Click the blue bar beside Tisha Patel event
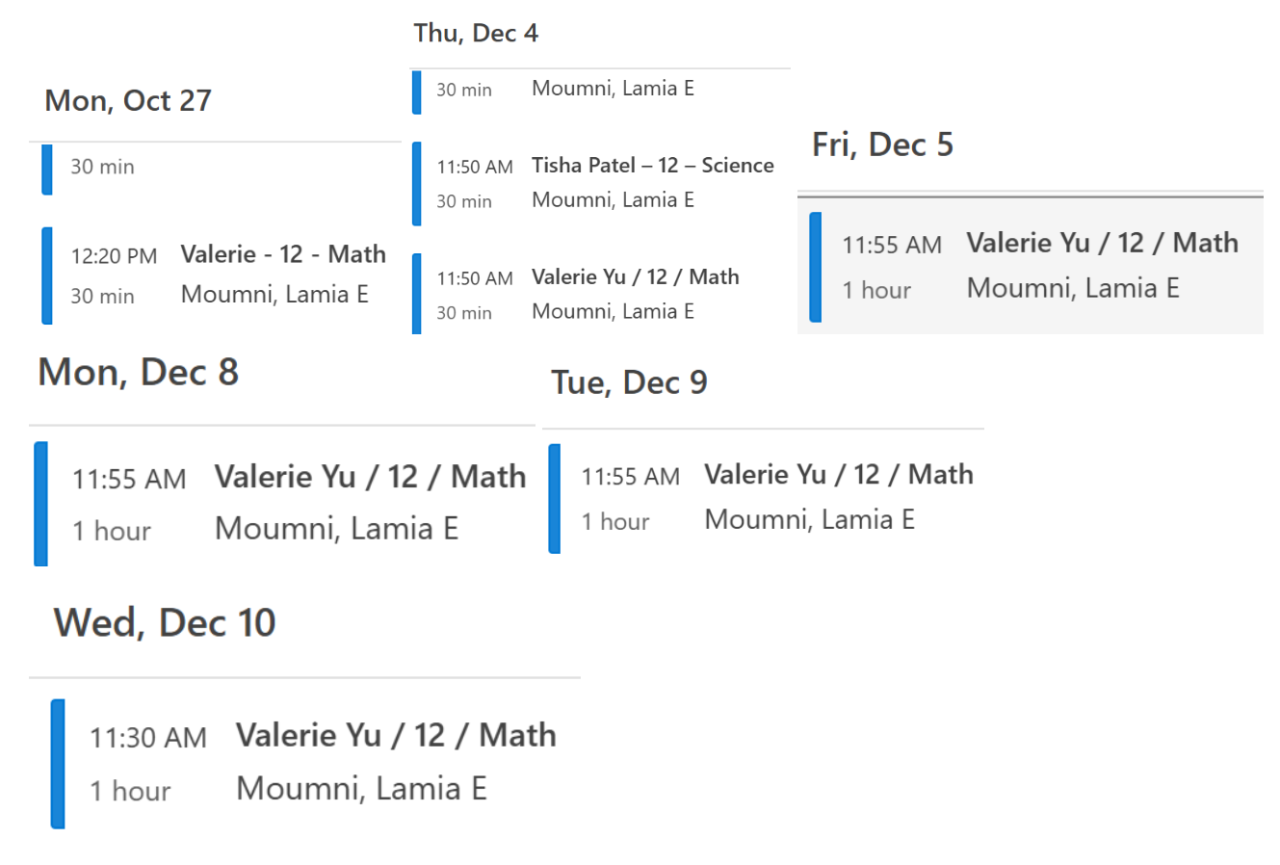Screen dimensions: 1280x865 417,184
